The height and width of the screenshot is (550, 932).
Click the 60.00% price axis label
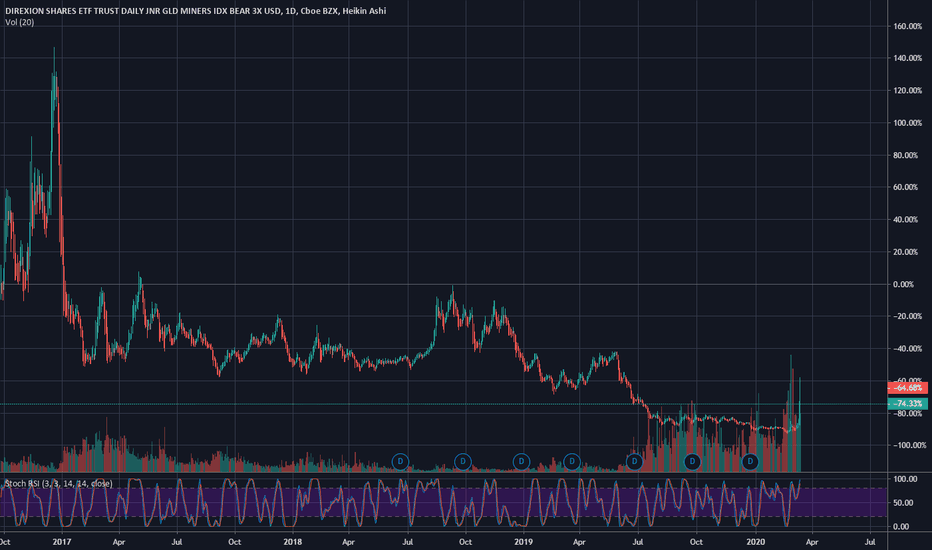(x=905, y=187)
